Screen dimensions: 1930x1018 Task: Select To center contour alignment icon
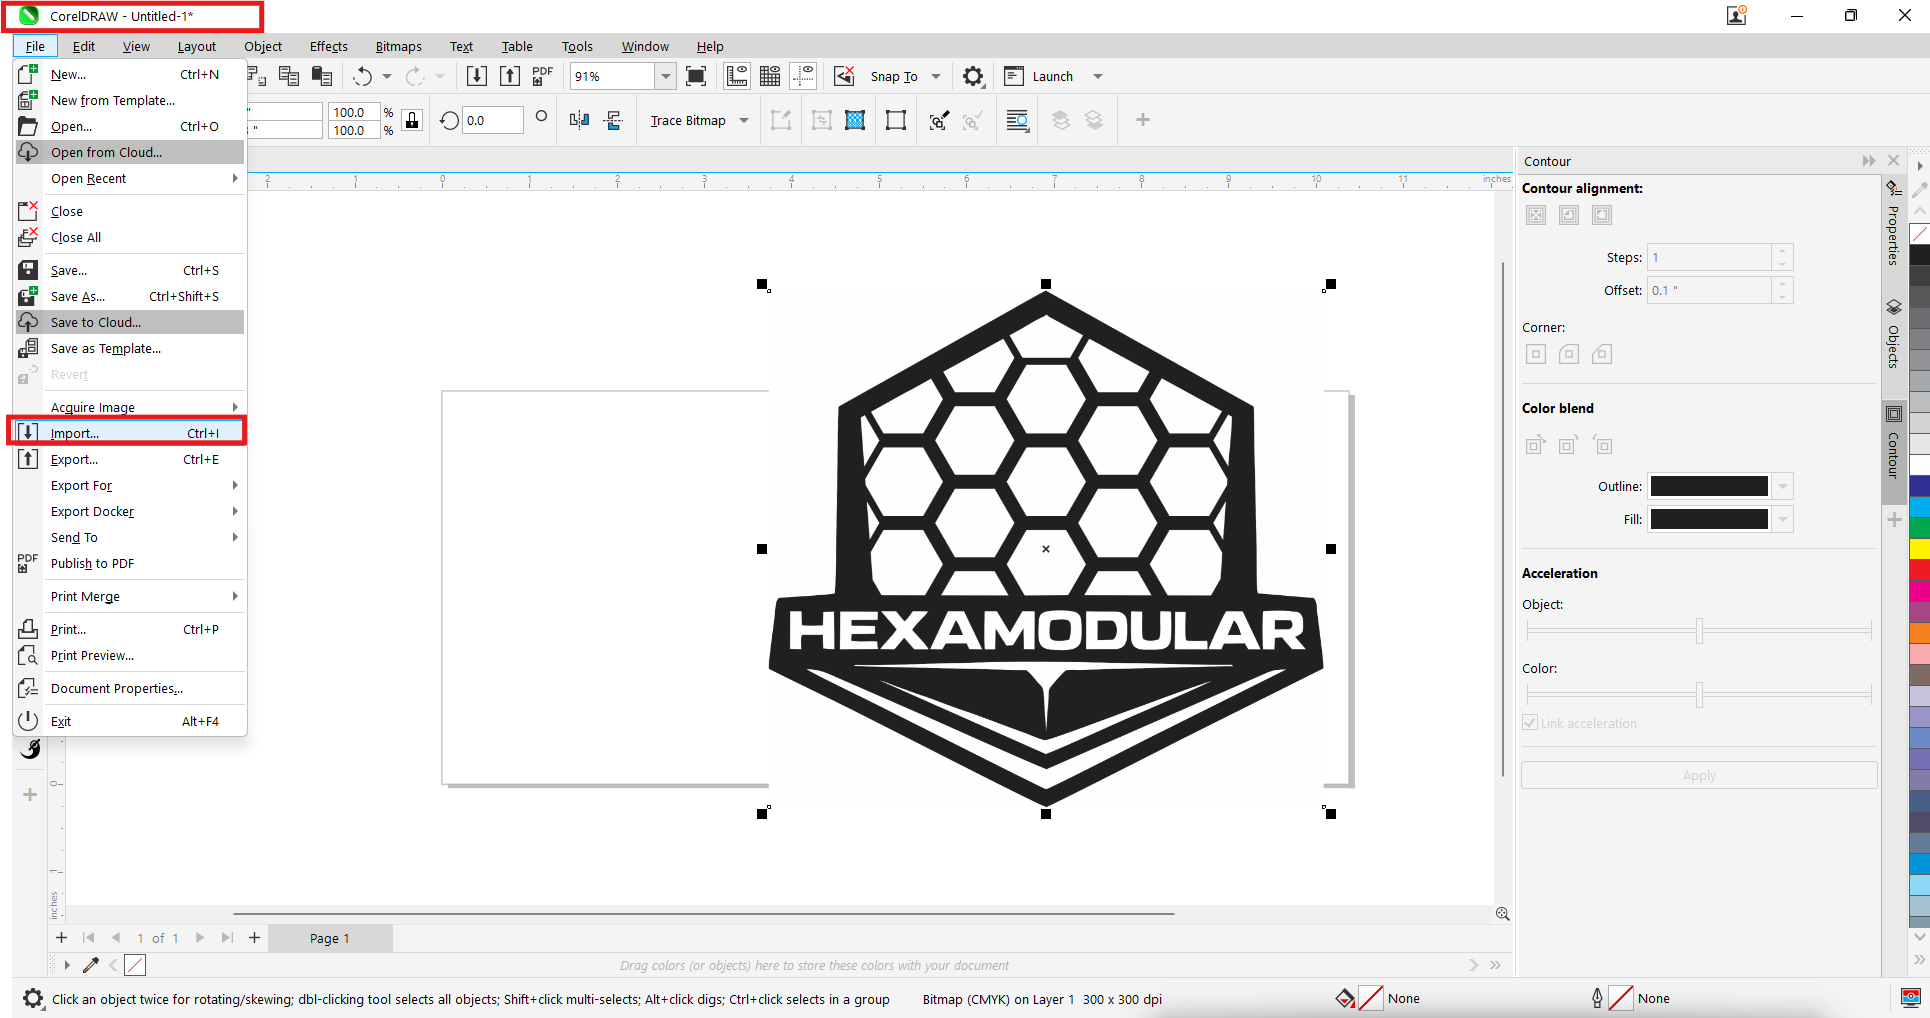pos(1536,215)
